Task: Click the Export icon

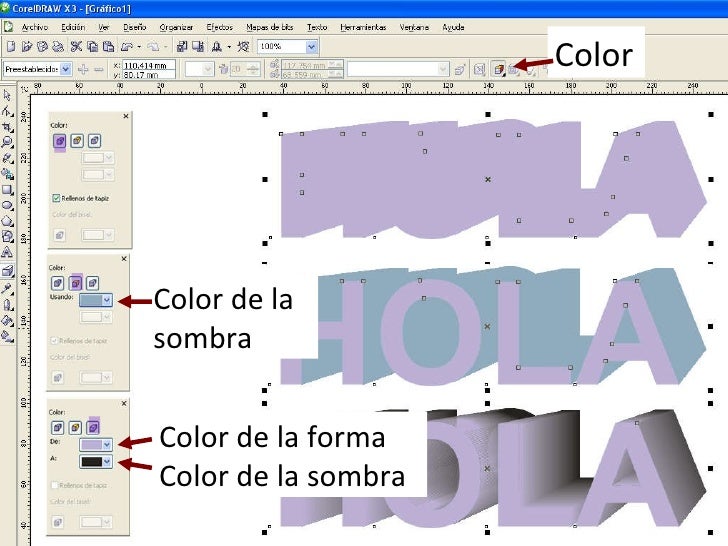Action: pos(198,46)
